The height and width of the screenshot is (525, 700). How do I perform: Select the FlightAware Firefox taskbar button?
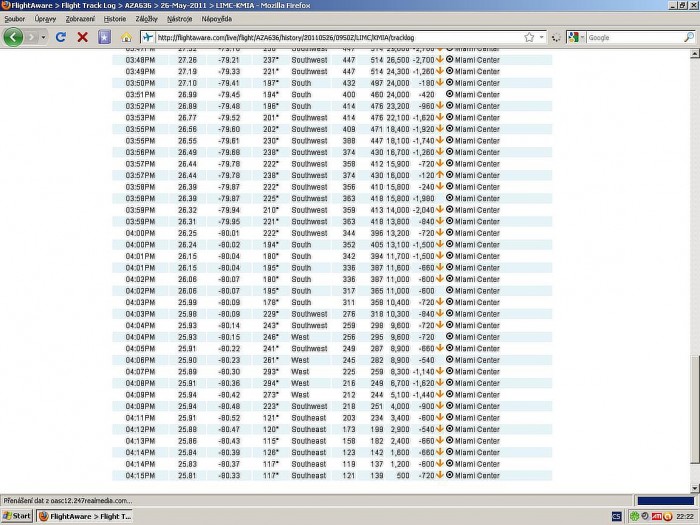(85, 516)
